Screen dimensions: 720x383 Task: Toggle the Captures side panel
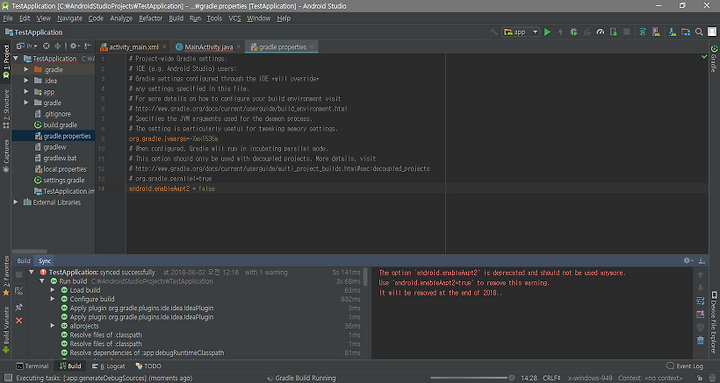6,156
